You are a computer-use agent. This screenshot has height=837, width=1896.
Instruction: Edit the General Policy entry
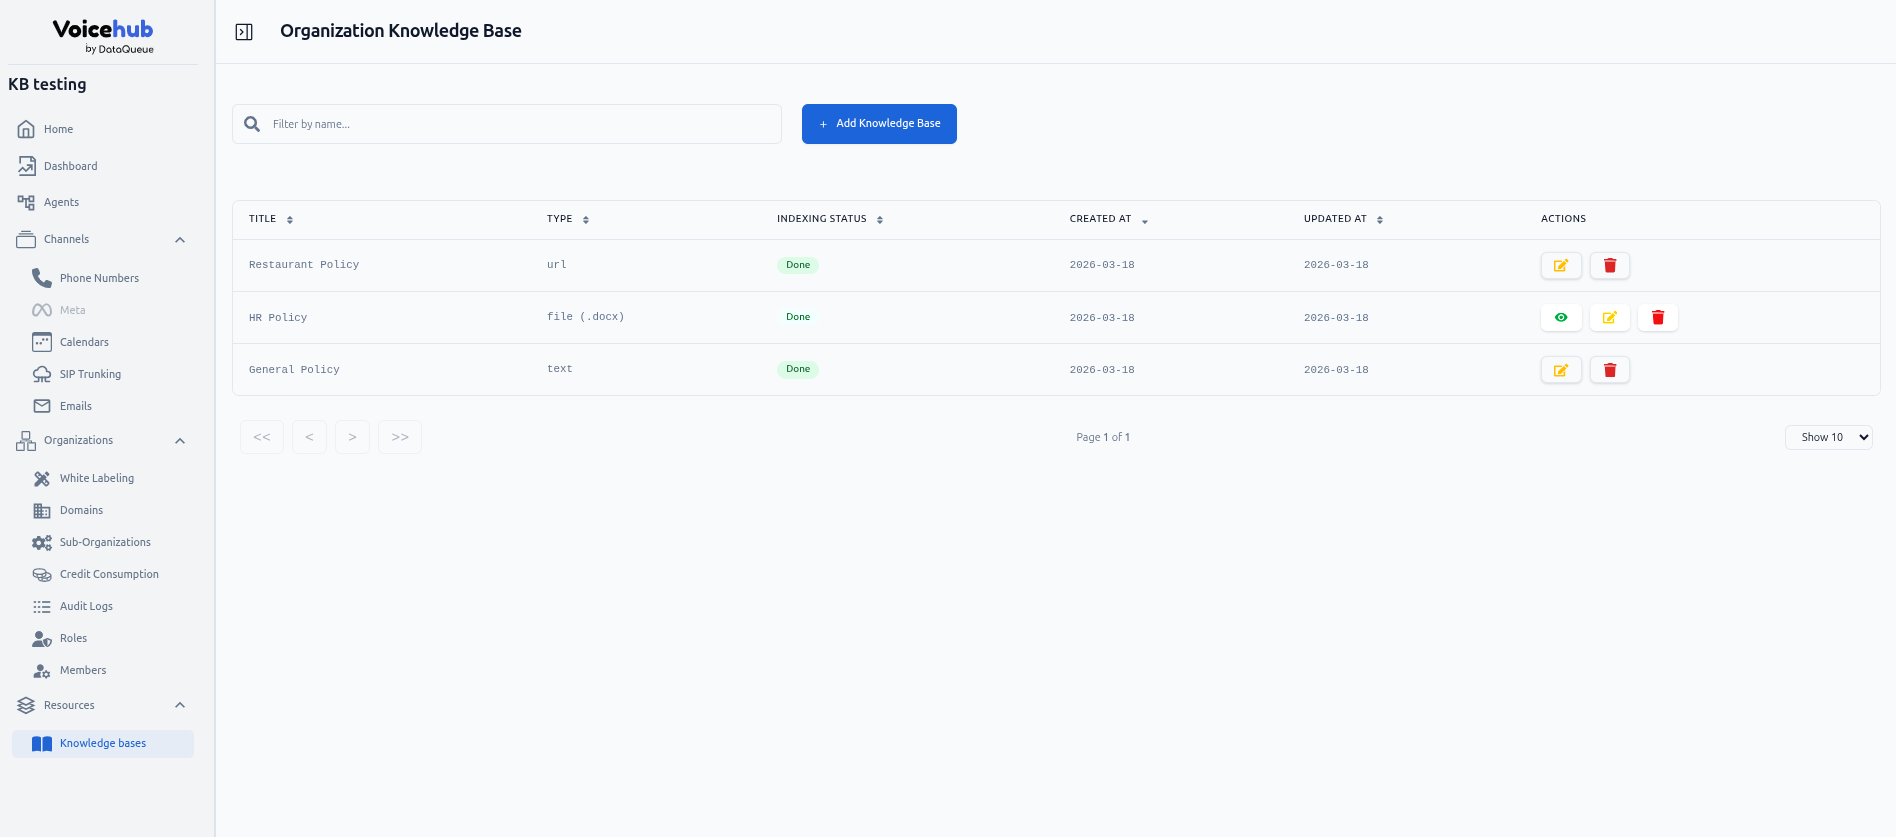coord(1560,370)
